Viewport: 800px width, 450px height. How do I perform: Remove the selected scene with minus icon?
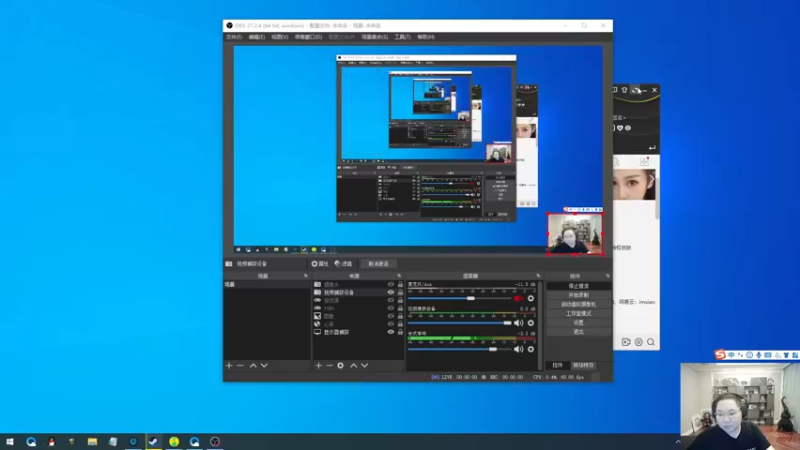(240, 365)
